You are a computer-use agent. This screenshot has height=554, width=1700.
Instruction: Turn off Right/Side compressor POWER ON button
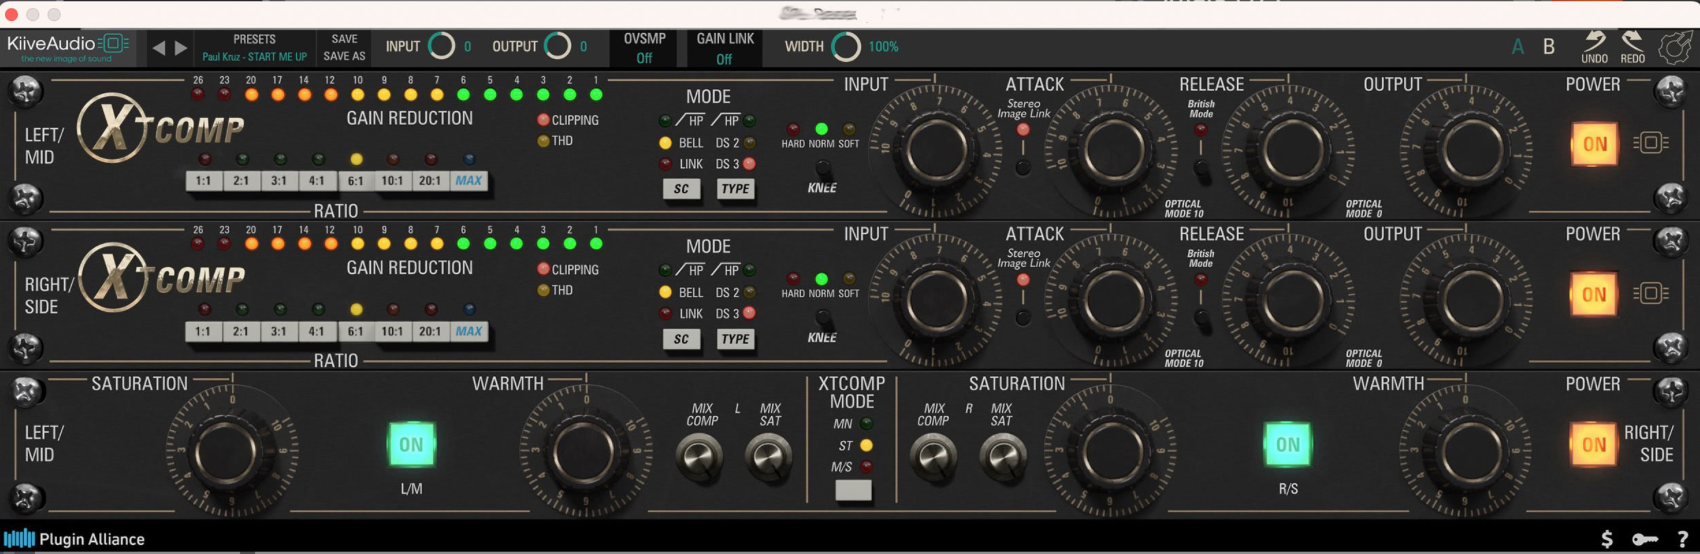coord(1594,294)
